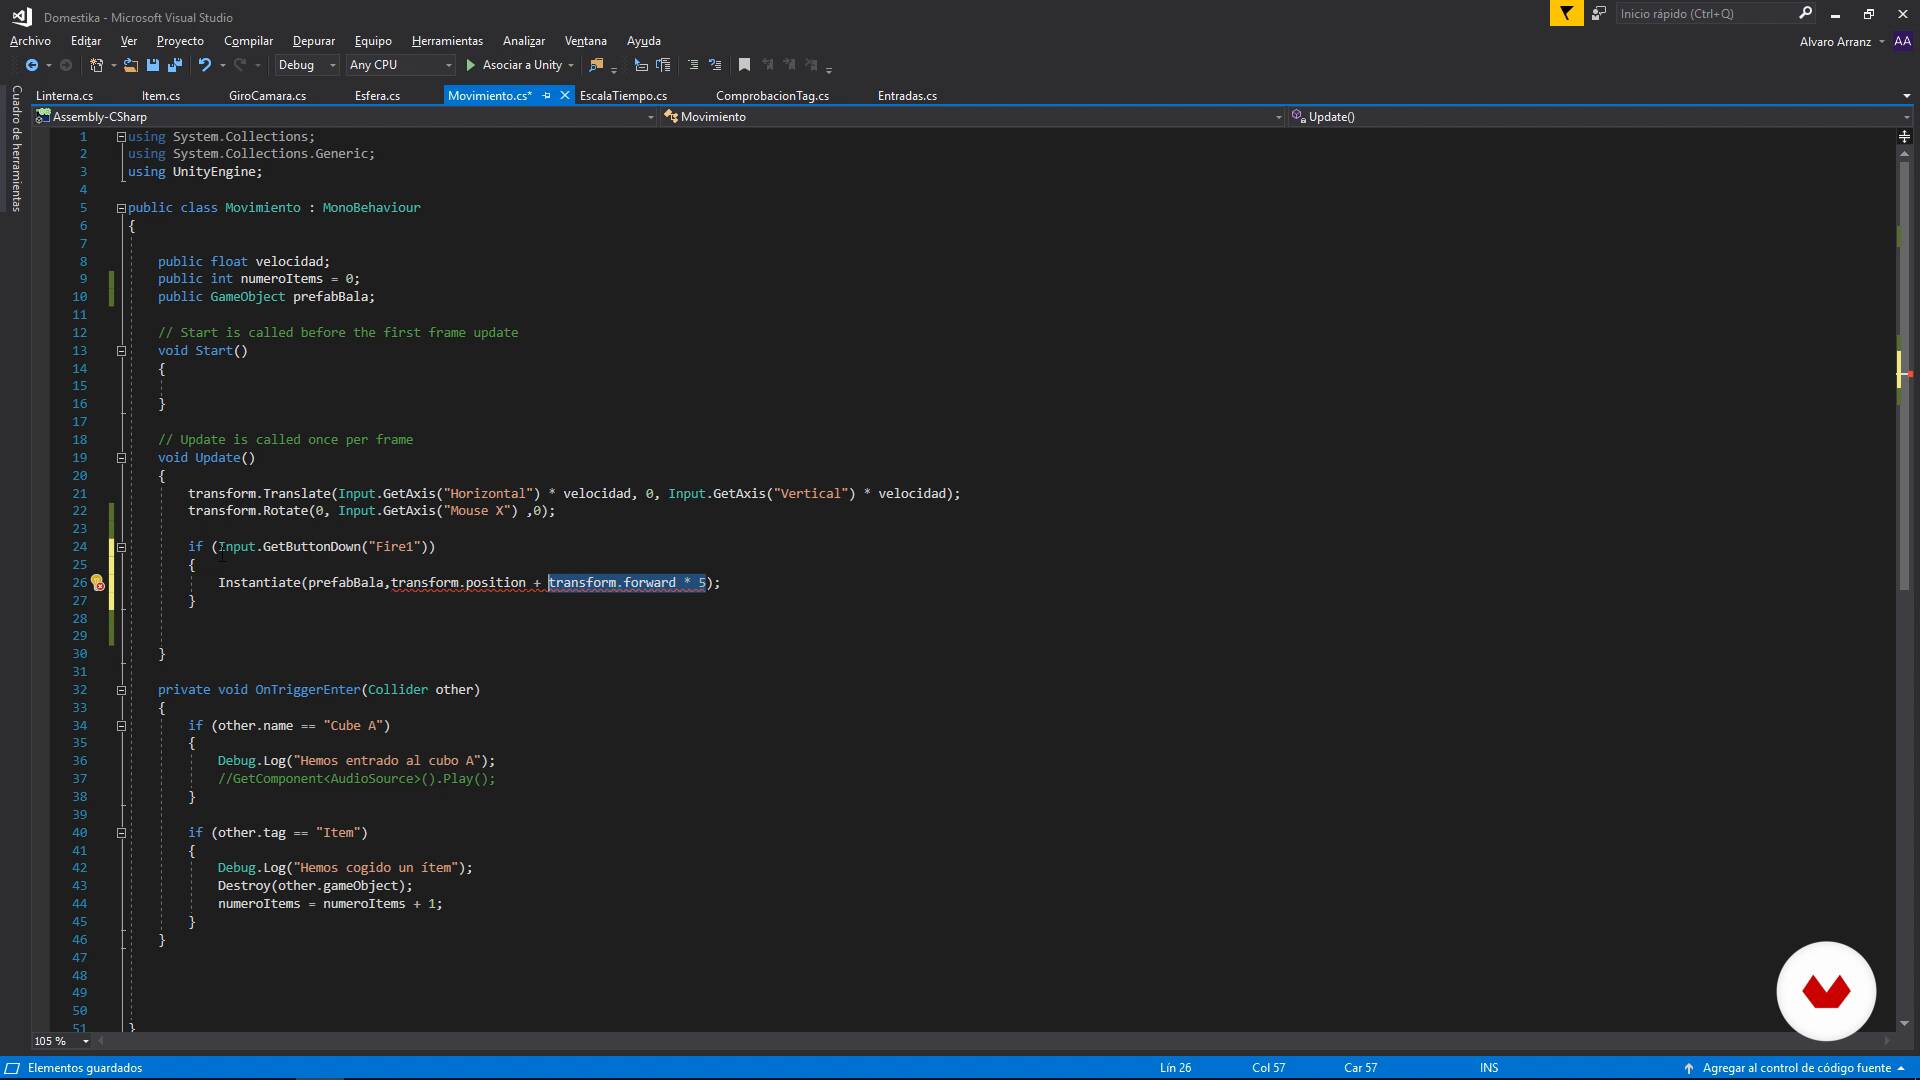Screen dimensions: 1920x1080
Task: Collapse the OnTriggerEnter method block
Action: [x=121, y=690]
